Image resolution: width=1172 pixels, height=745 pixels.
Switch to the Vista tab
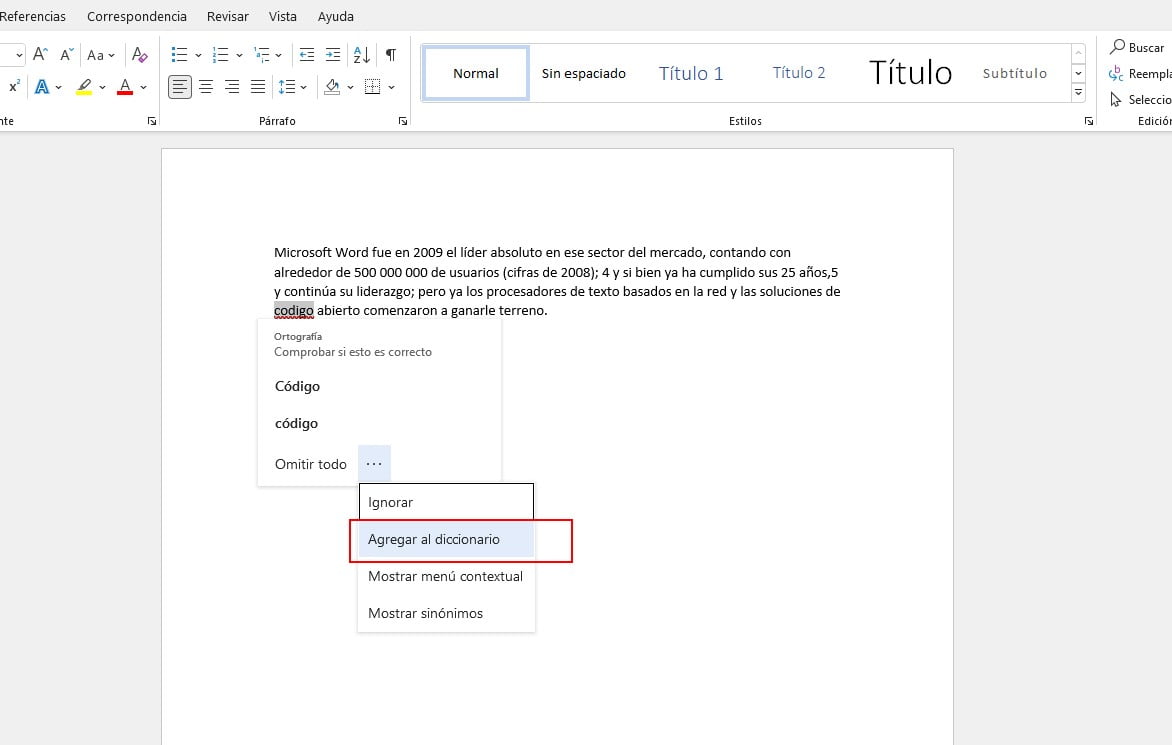point(283,16)
